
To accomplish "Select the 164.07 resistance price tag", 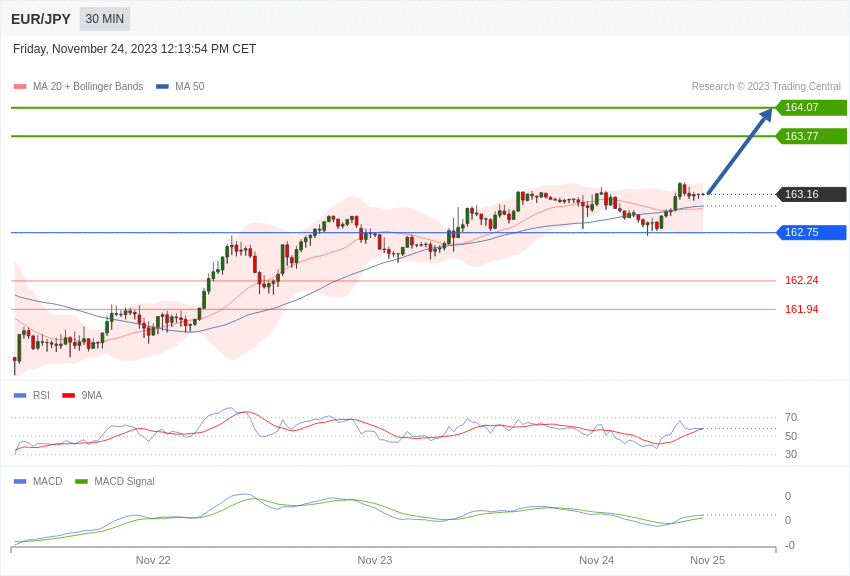I will click(811, 107).
